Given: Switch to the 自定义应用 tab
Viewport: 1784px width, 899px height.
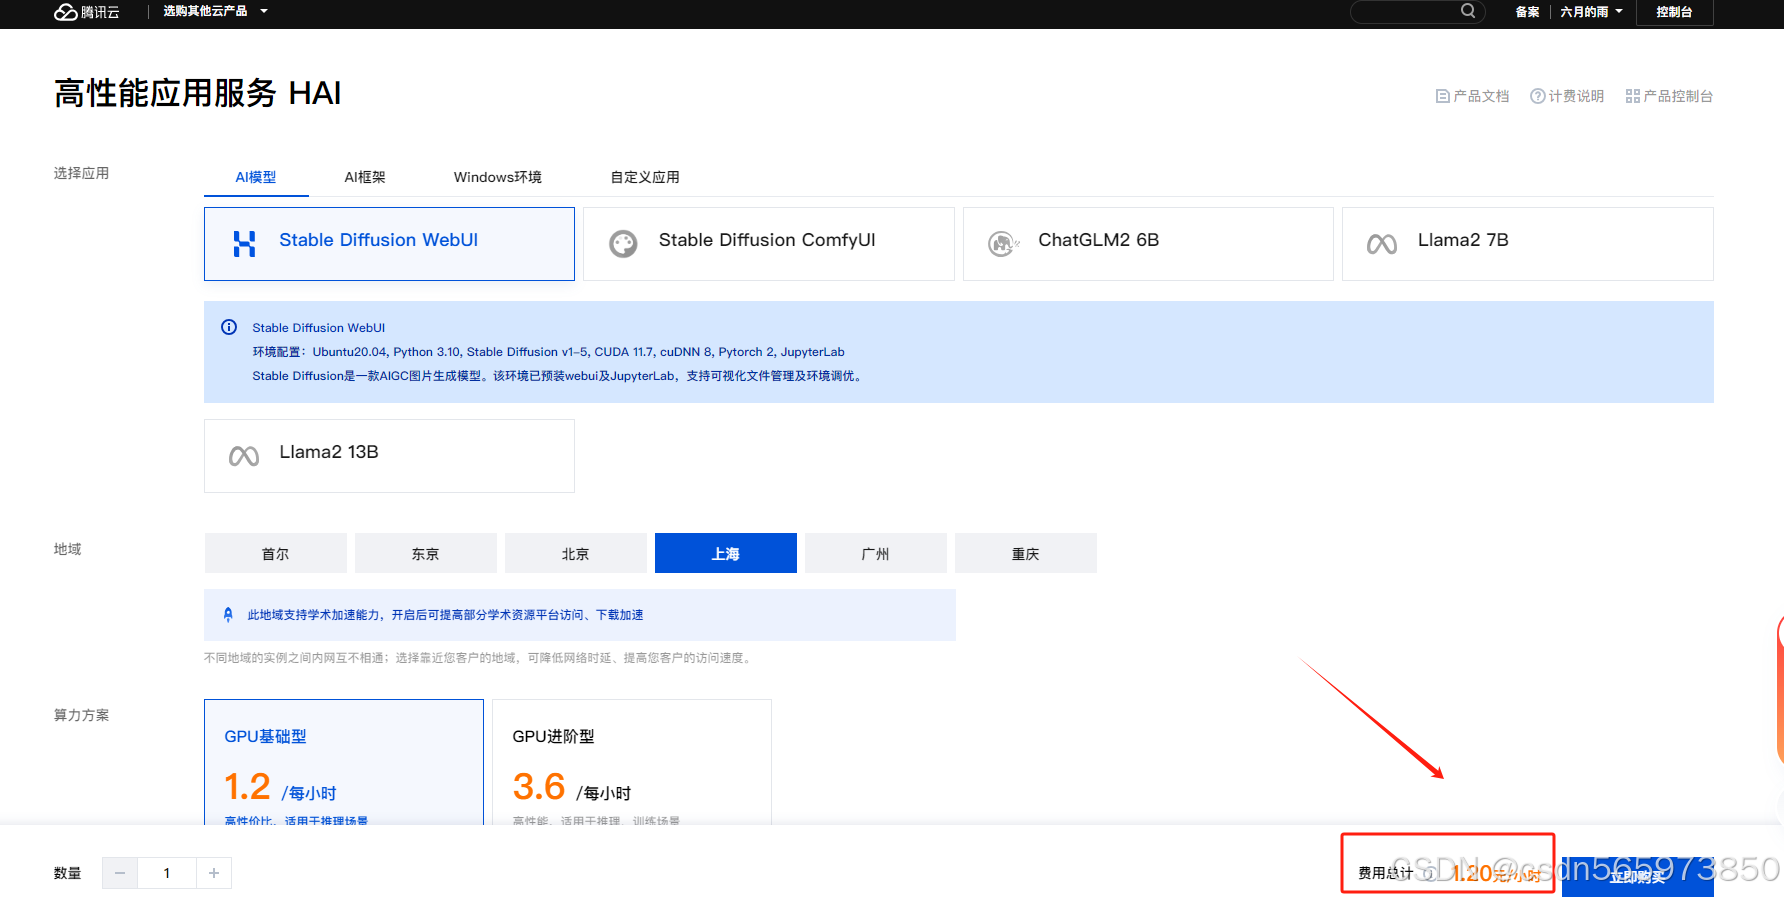Looking at the screenshot, I should pyautogui.click(x=645, y=177).
